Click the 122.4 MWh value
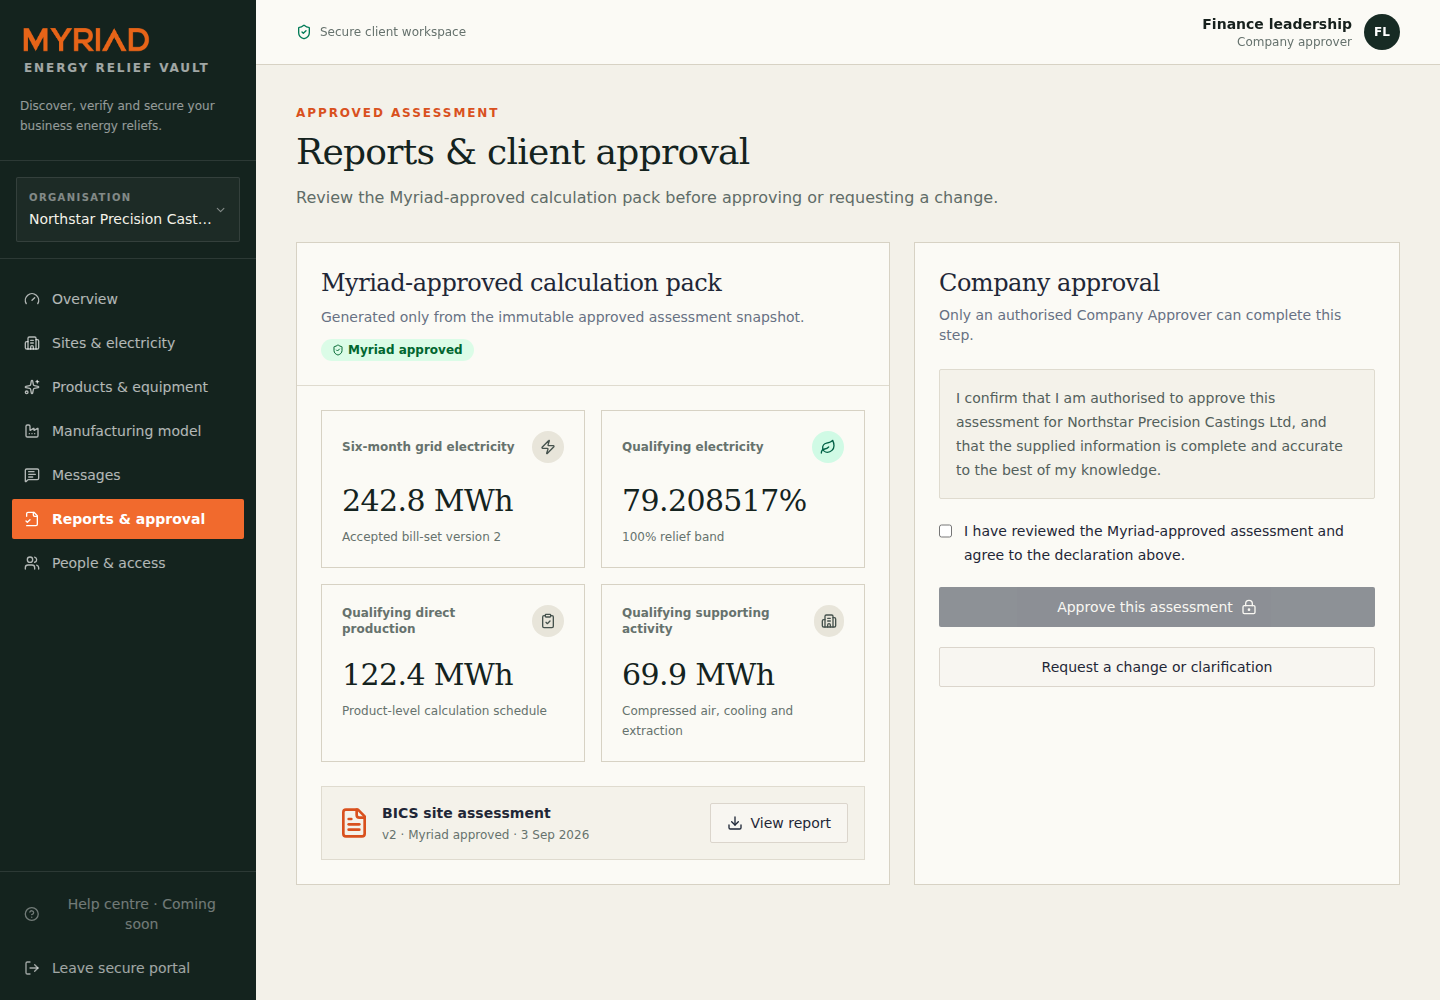The width and height of the screenshot is (1440, 1000). coord(427,674)
